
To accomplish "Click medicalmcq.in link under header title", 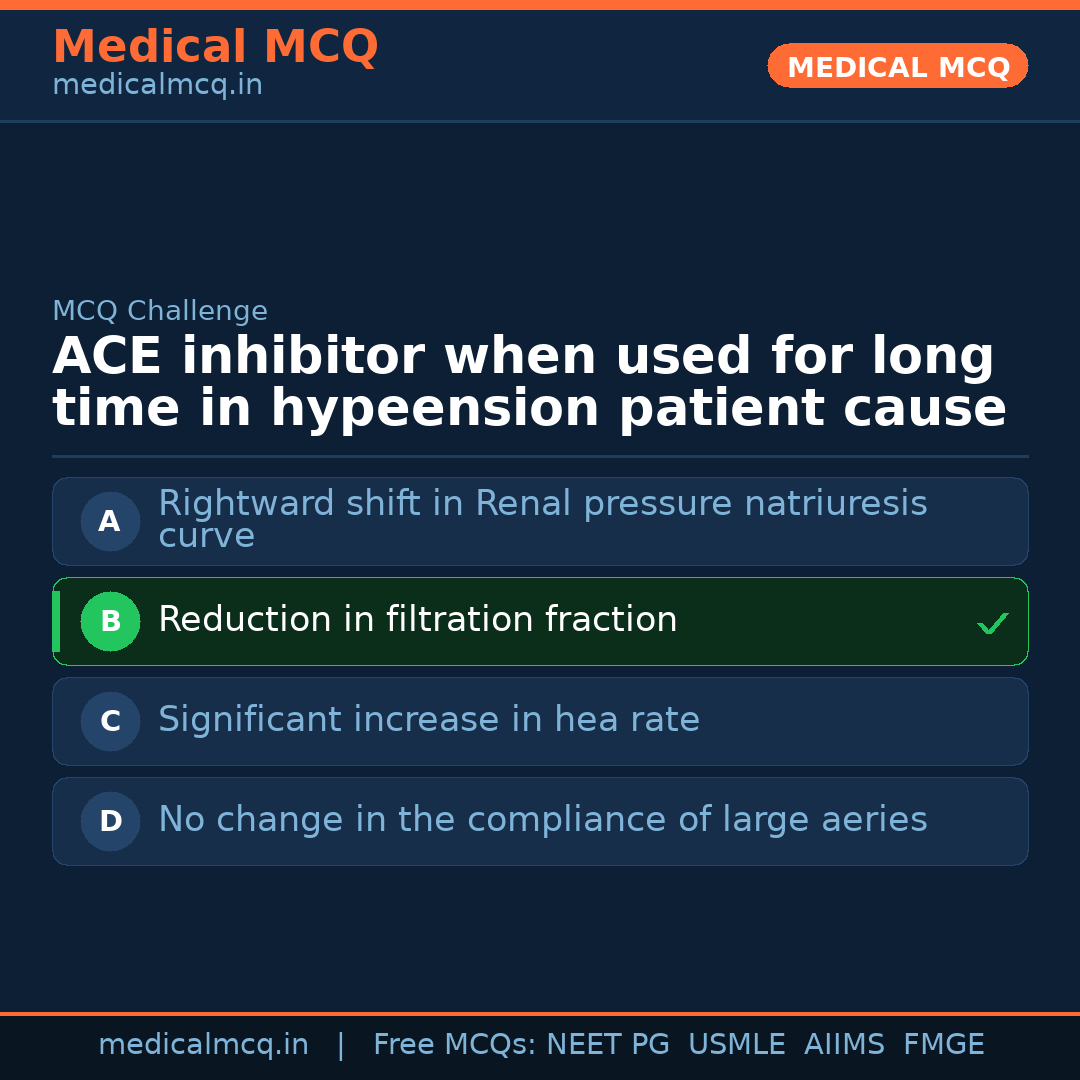I will click(157, 86).
